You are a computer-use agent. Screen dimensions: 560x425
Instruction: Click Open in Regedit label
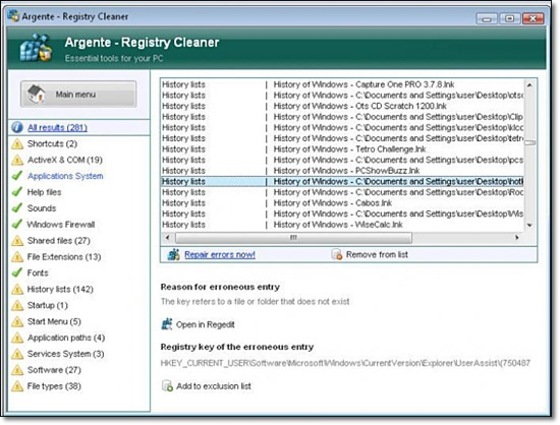point(205,325)
